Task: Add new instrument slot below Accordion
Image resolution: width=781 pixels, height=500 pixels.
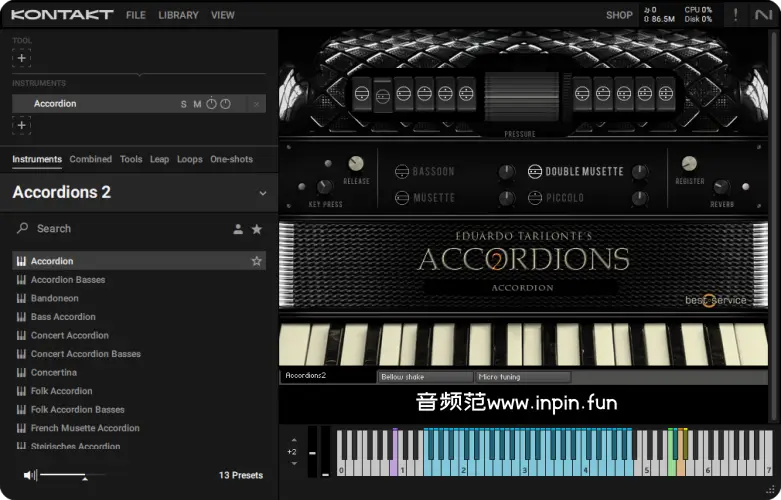Action: [21, 125]
